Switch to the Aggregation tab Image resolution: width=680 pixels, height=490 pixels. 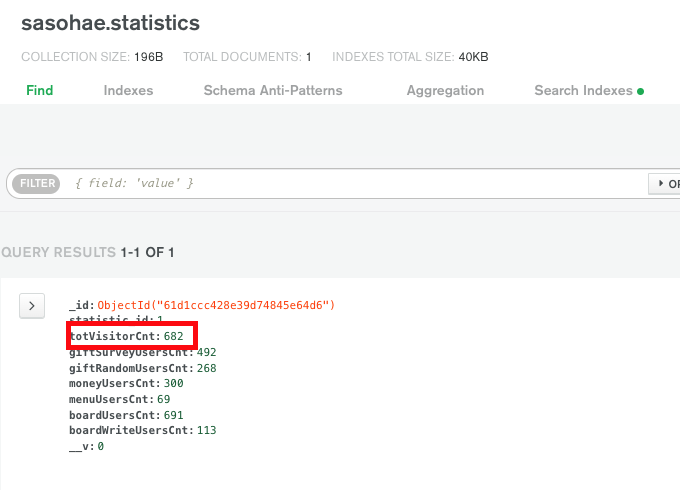coord(445,90)
